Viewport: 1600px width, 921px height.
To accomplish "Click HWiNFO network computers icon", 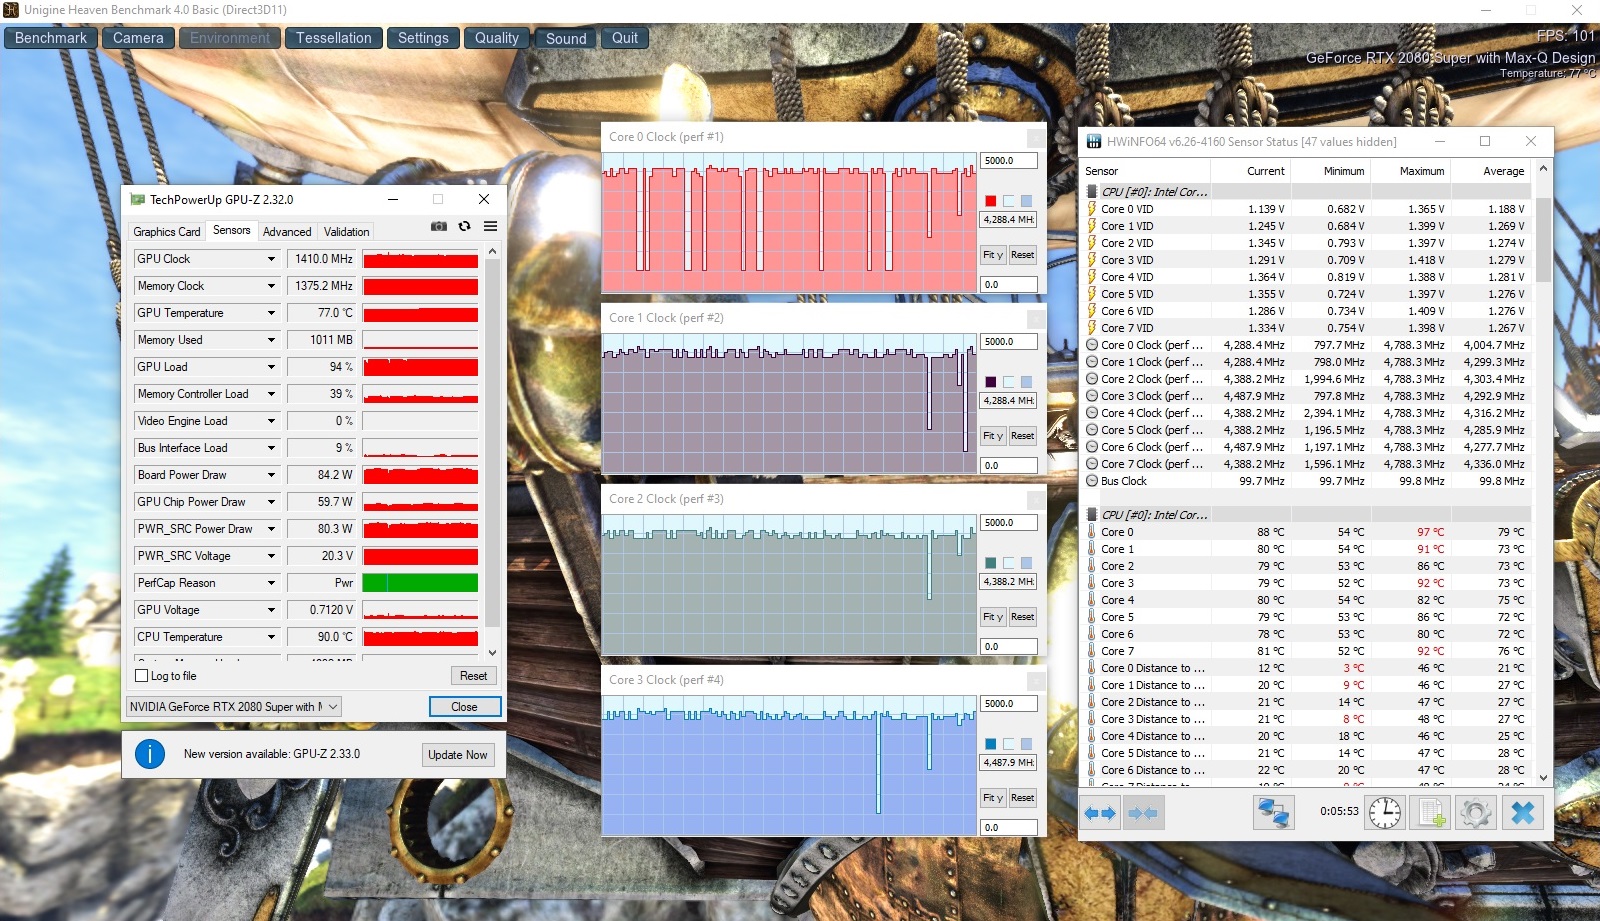I will (x=1273, y=813).
